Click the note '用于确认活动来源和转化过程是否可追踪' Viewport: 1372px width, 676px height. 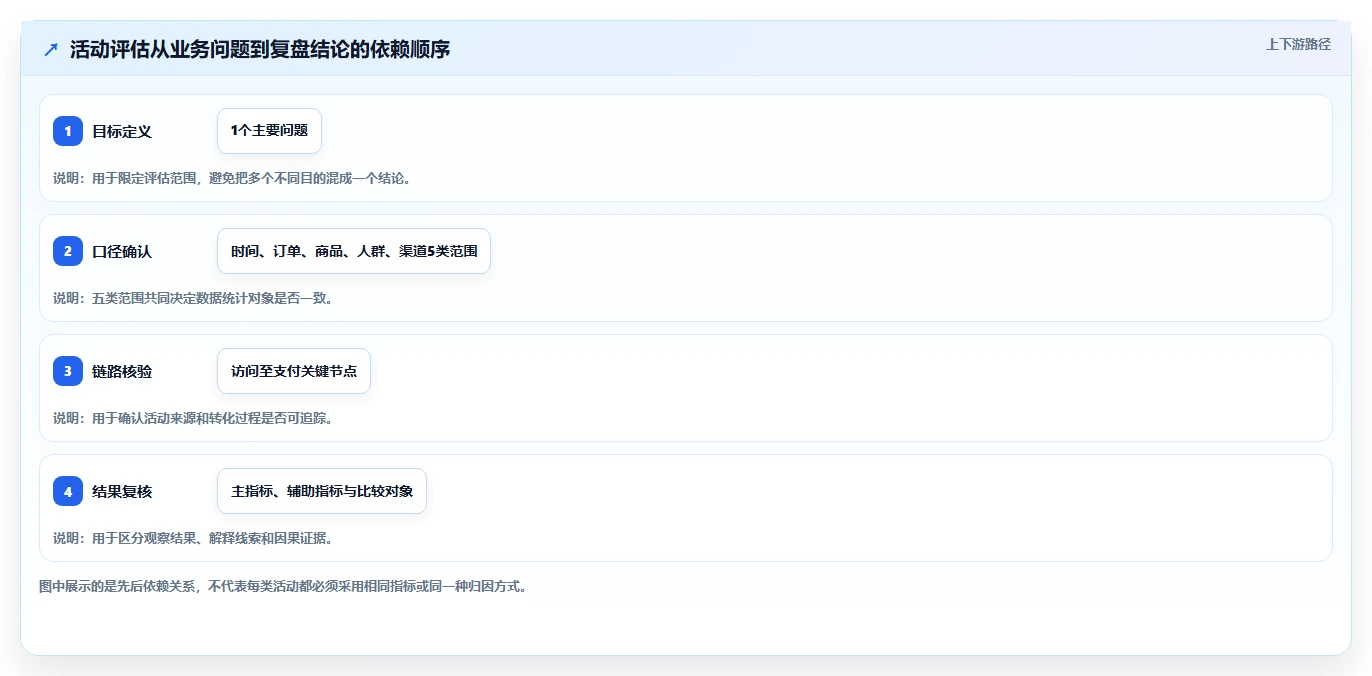coord(193,418)
